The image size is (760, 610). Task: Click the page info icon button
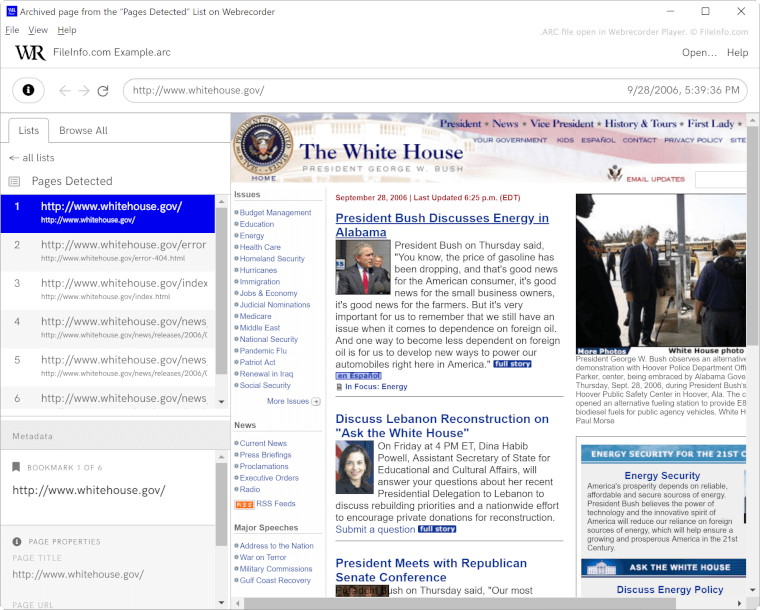[28, 90]
